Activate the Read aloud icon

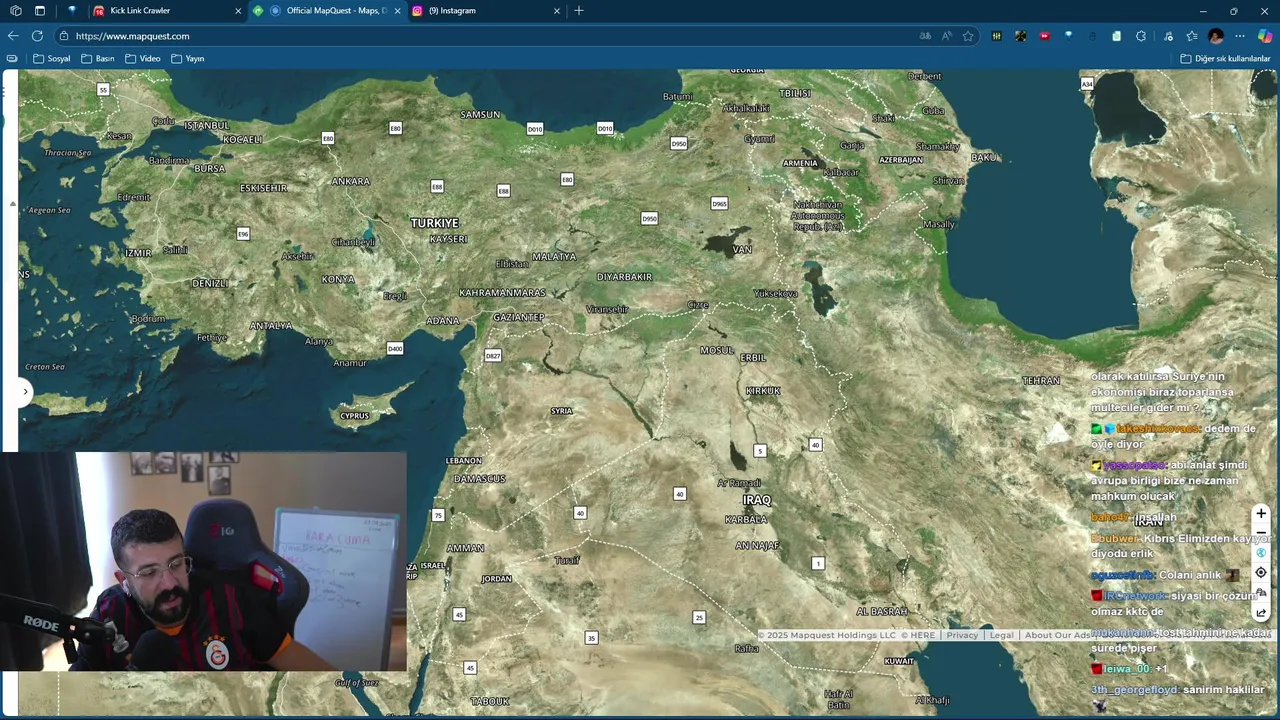[x=947, y=36]
